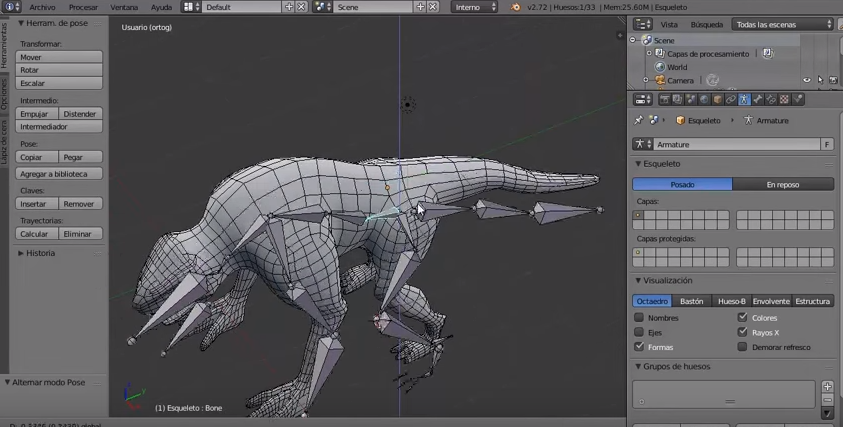
Task: Select En reposo pose position
Action: coord(783,184)
